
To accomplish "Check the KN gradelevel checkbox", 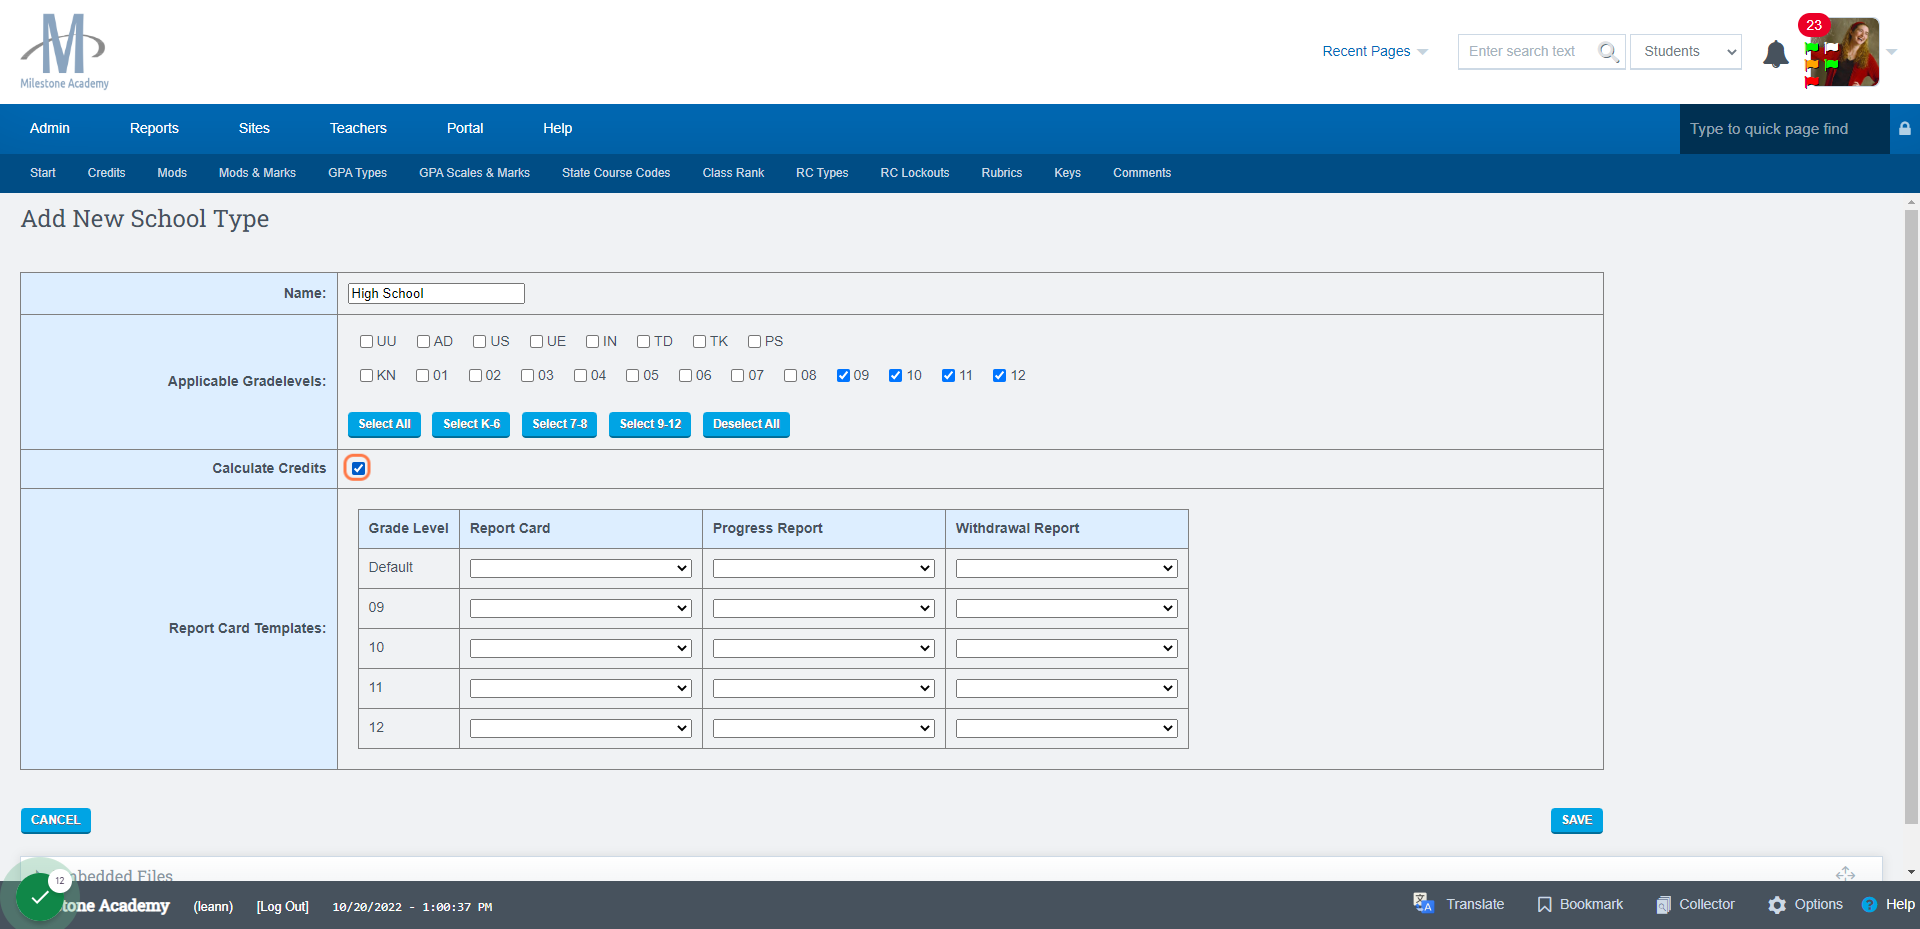I will [366, 375].
